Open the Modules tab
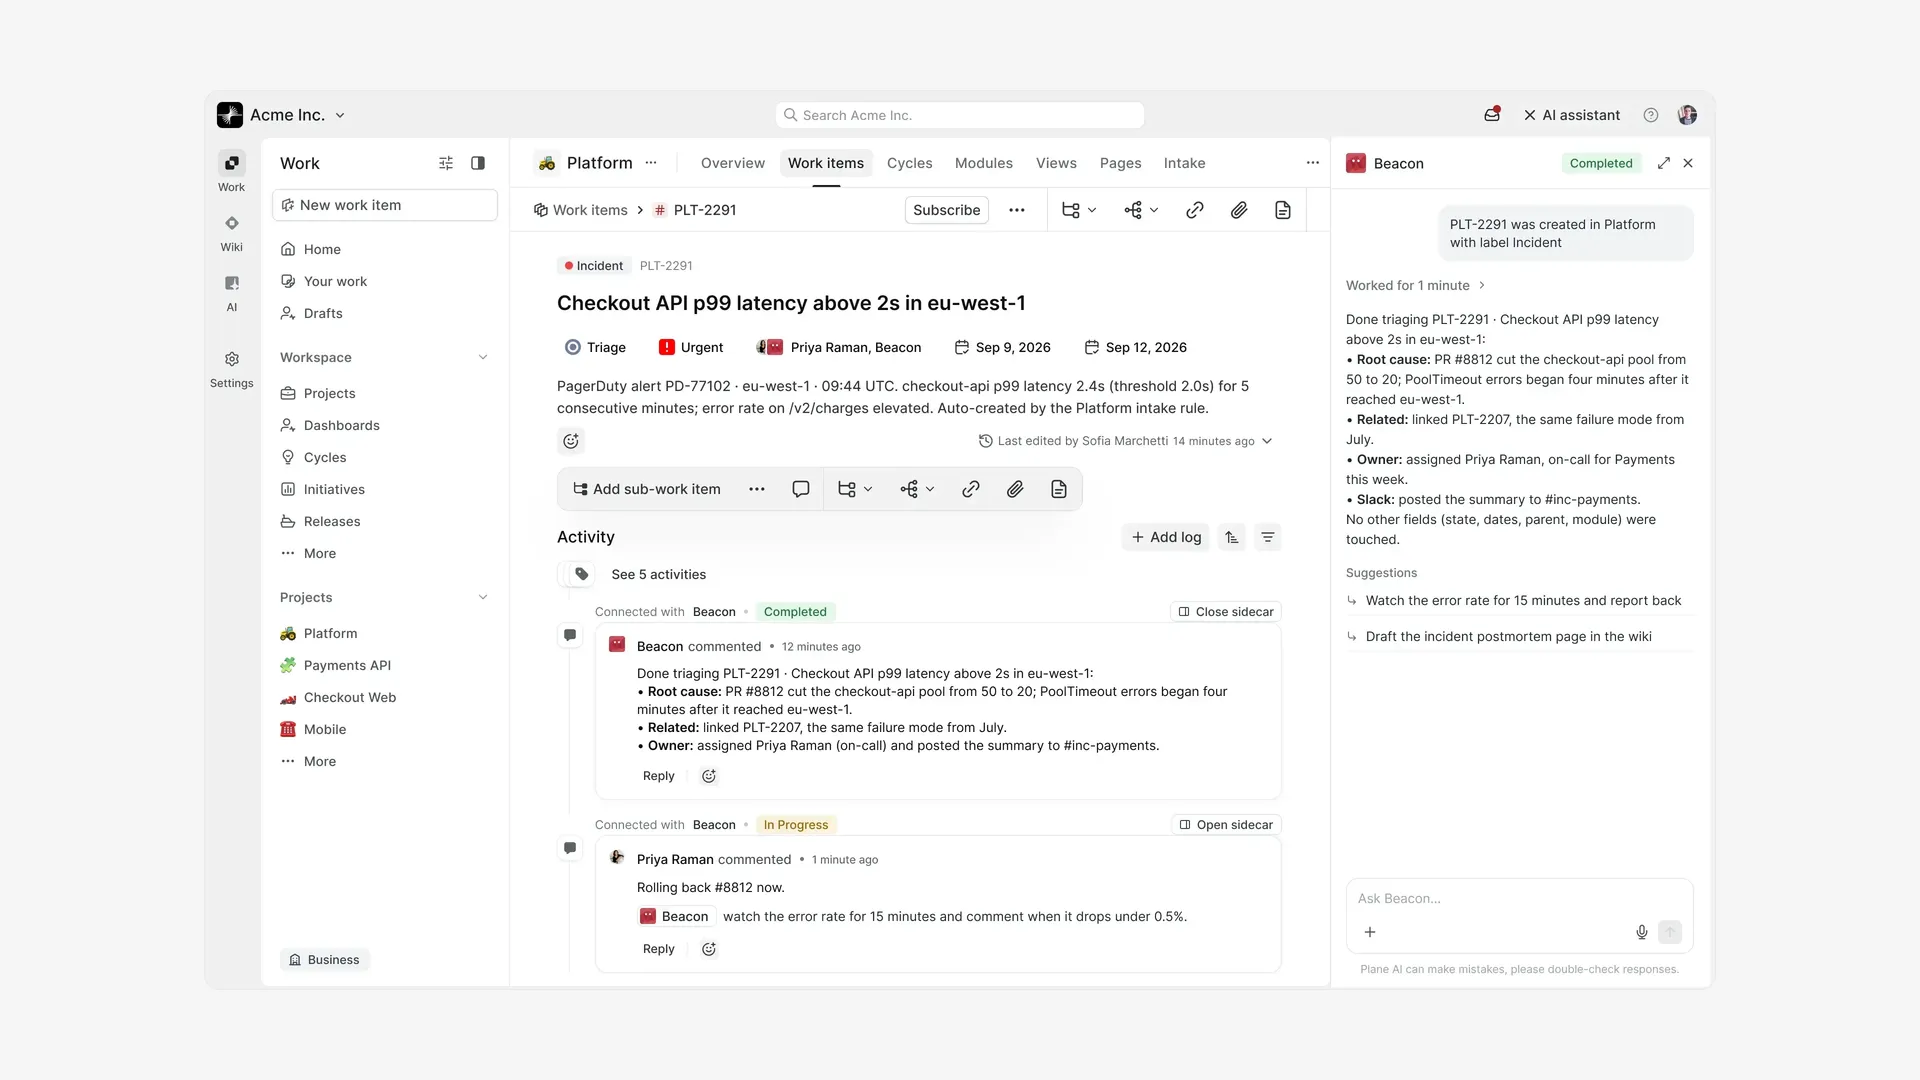Image resolution: width=1920 pixels, height=1080 pixels. [983, 163]
